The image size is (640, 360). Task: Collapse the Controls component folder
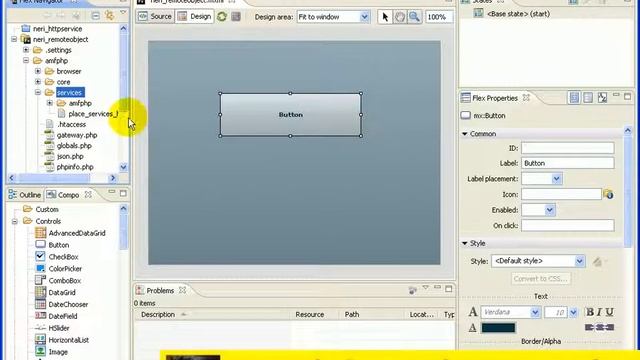pyautogui.click(x=15, y=222)
